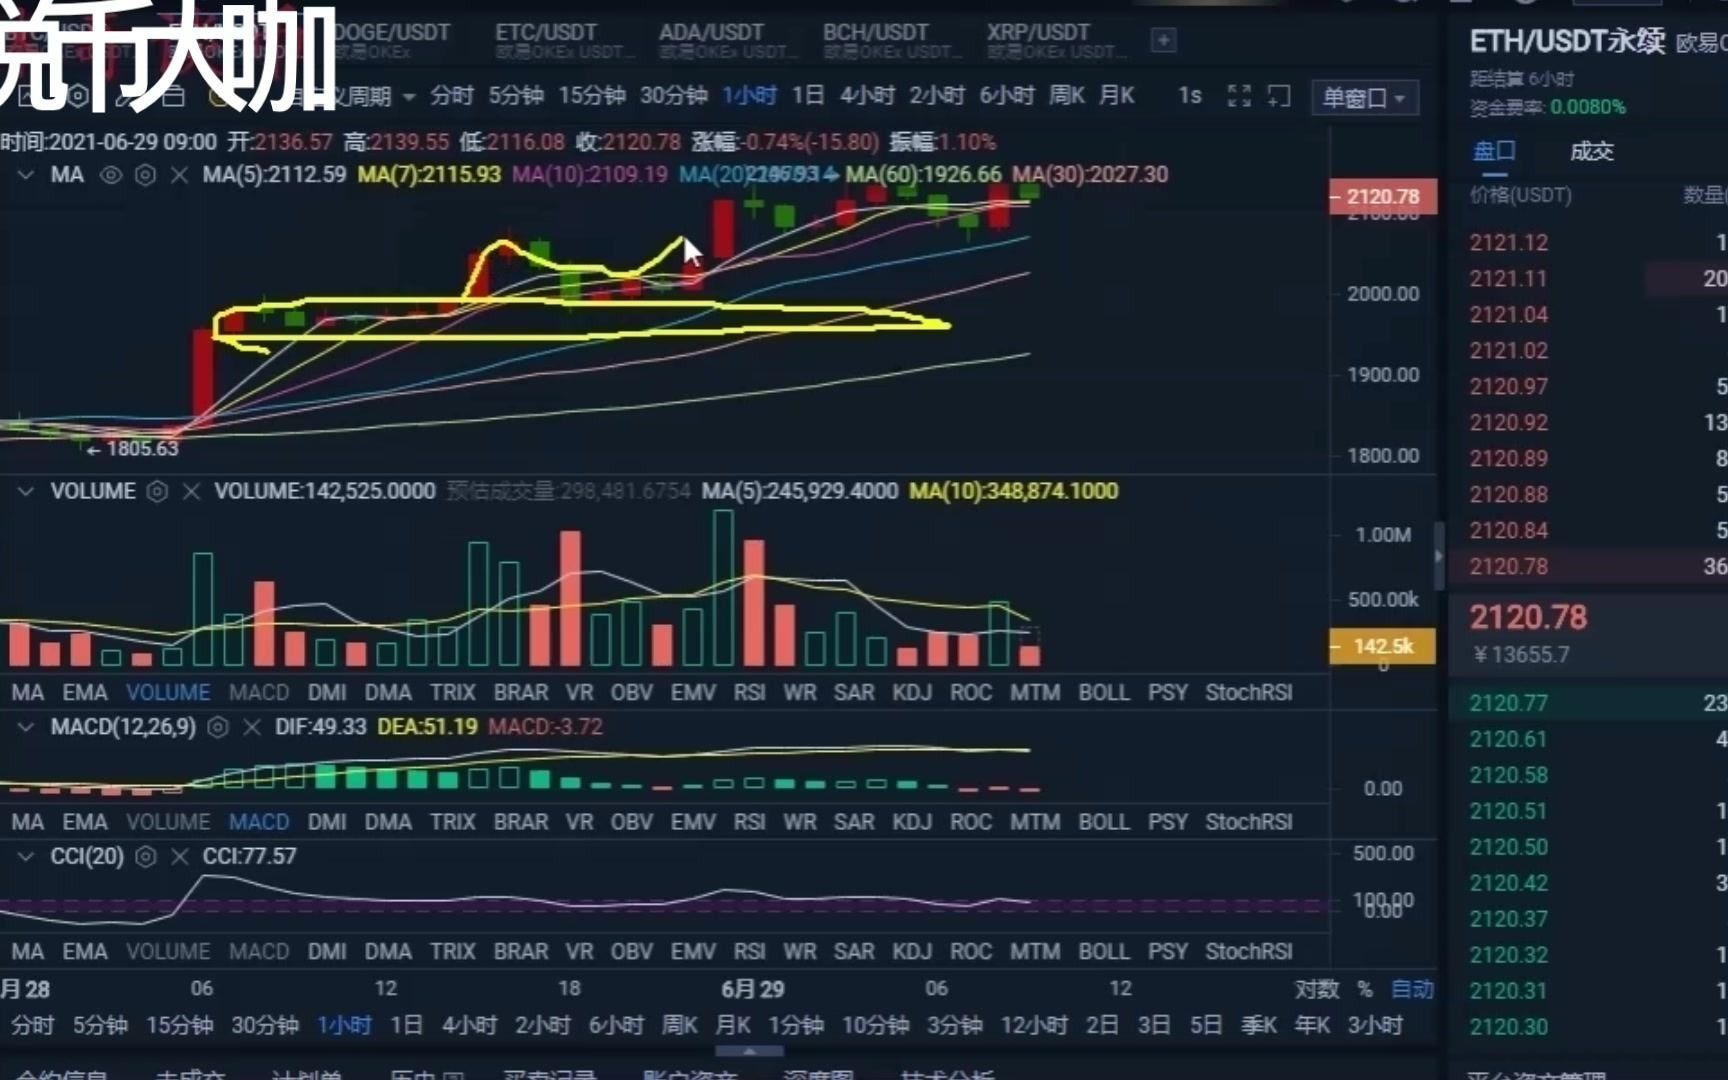1728x1080 pixels.
Task: Click the 1805.63 low price marker
Action: [x=133, y=449]
